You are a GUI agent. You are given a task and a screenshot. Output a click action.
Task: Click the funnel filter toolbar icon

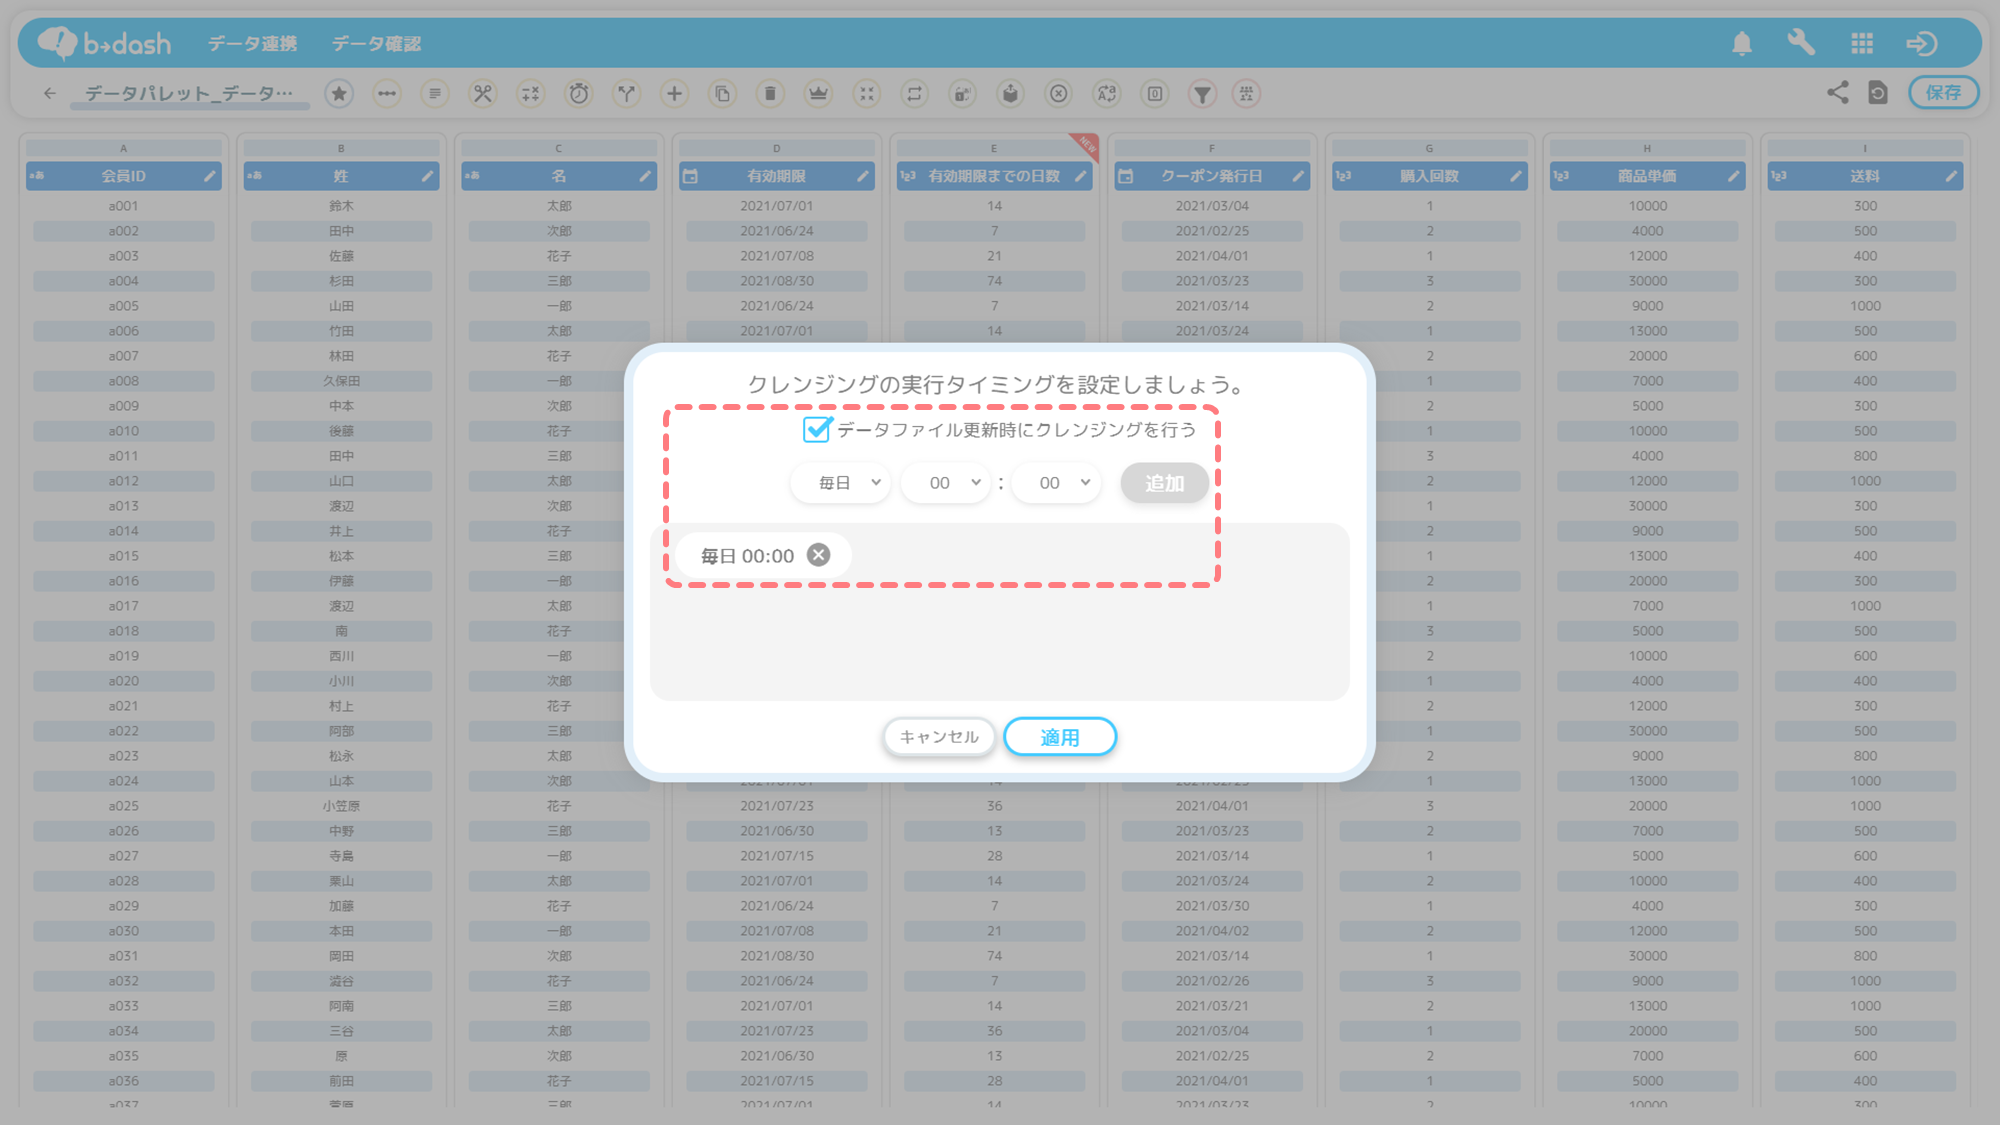click(x=1203, y=94)
